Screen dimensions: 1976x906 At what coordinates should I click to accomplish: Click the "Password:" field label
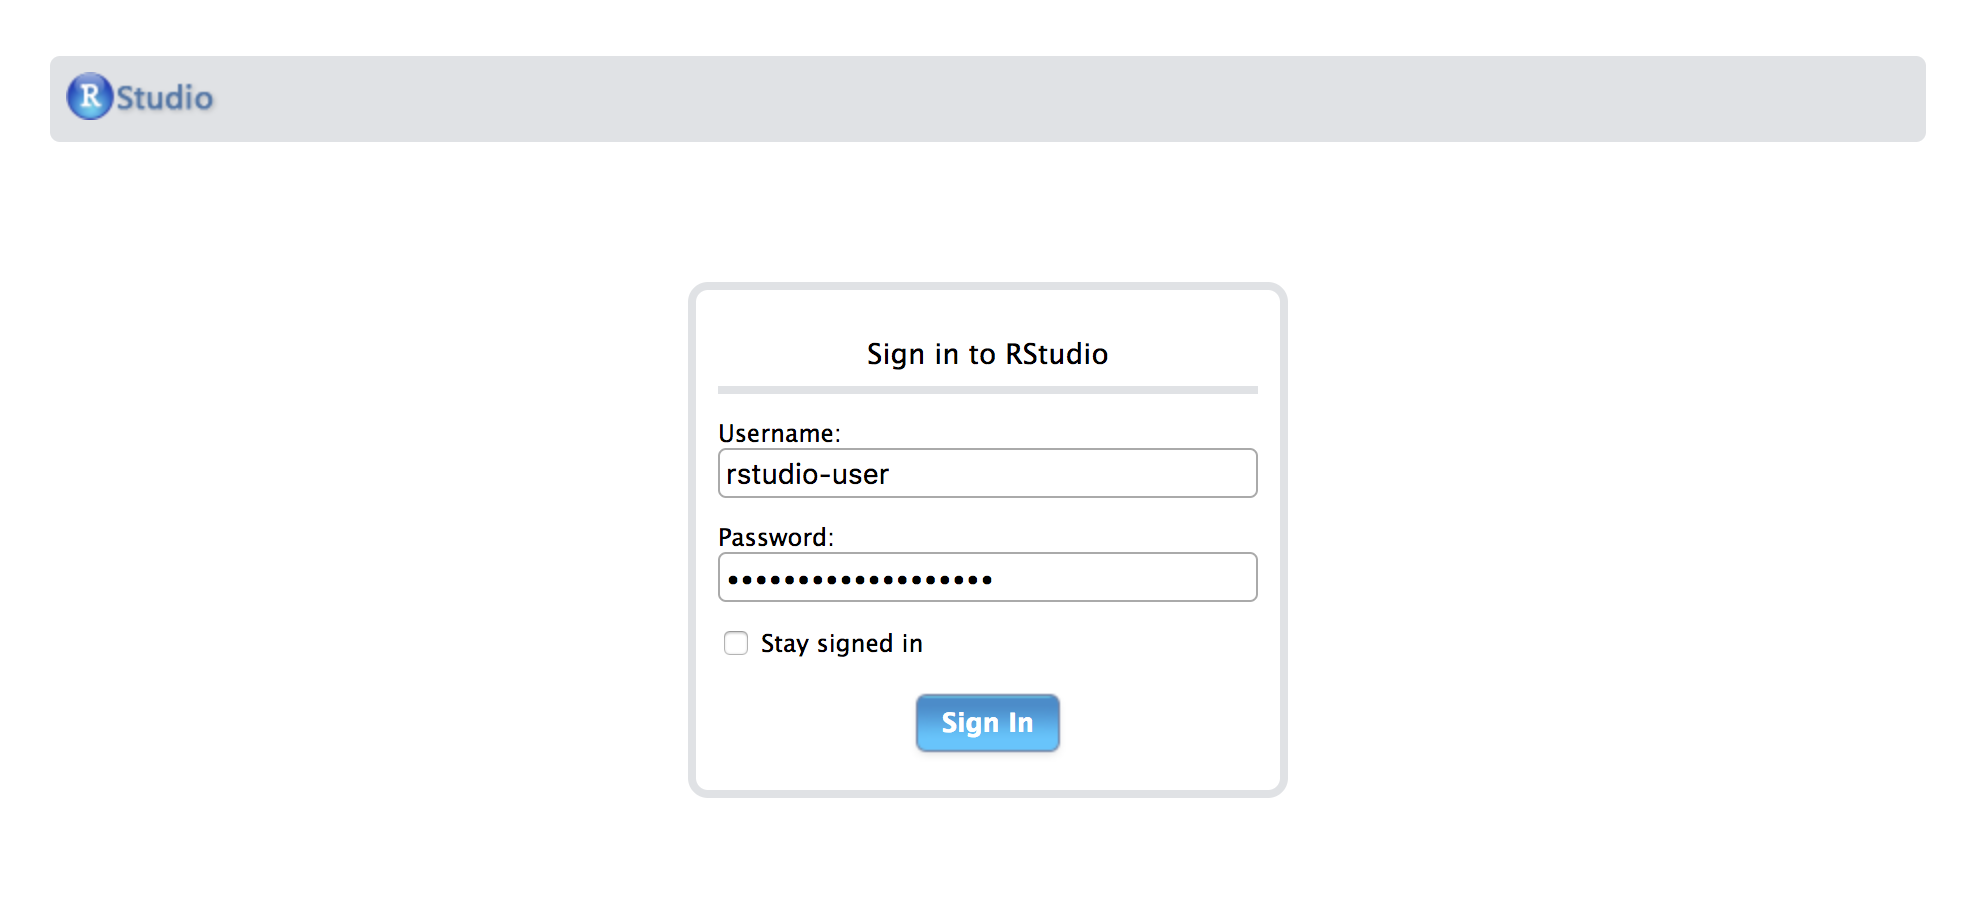tap(775, 537)
